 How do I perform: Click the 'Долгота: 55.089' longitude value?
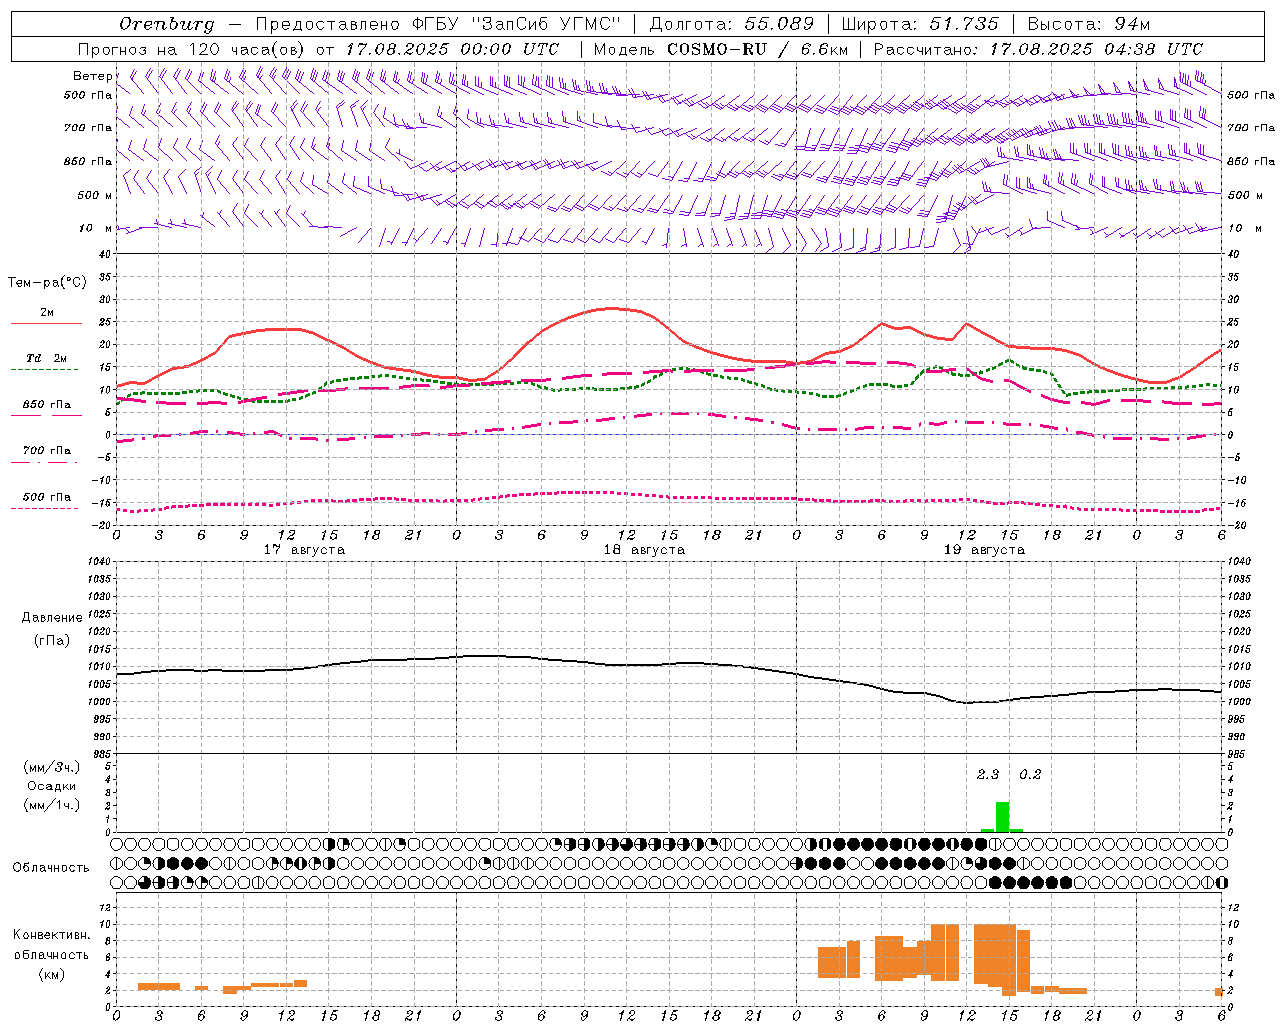point(732,24)
